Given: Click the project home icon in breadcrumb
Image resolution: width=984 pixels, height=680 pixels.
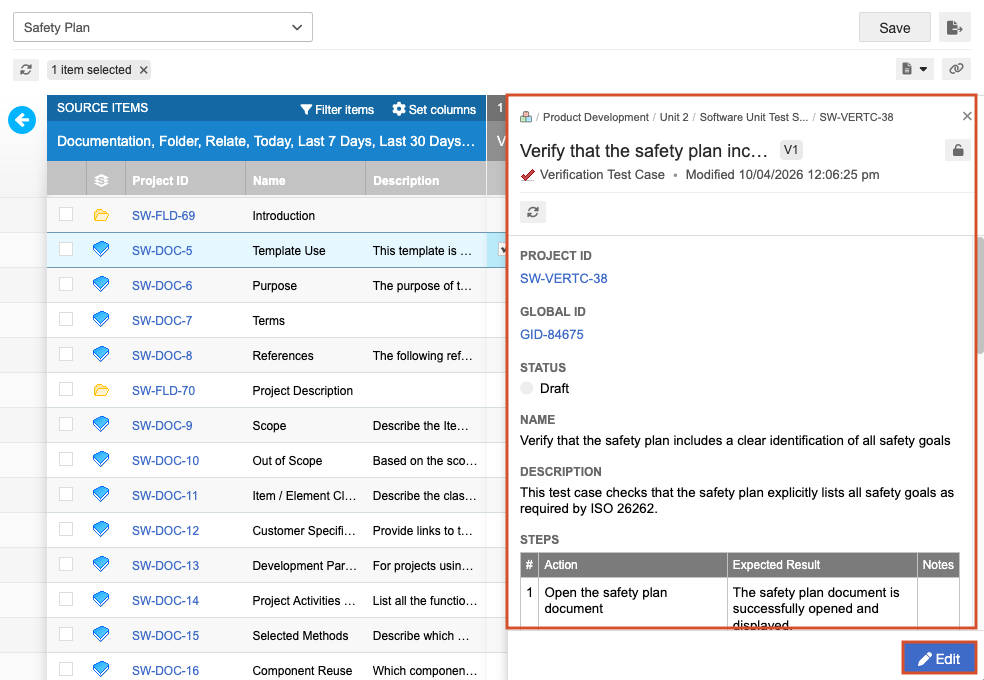Looking at the screenshot, I should 526,117.
